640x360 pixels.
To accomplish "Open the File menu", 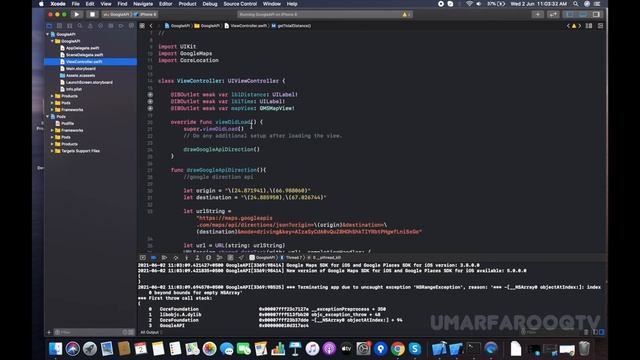I will pos(76,4).
